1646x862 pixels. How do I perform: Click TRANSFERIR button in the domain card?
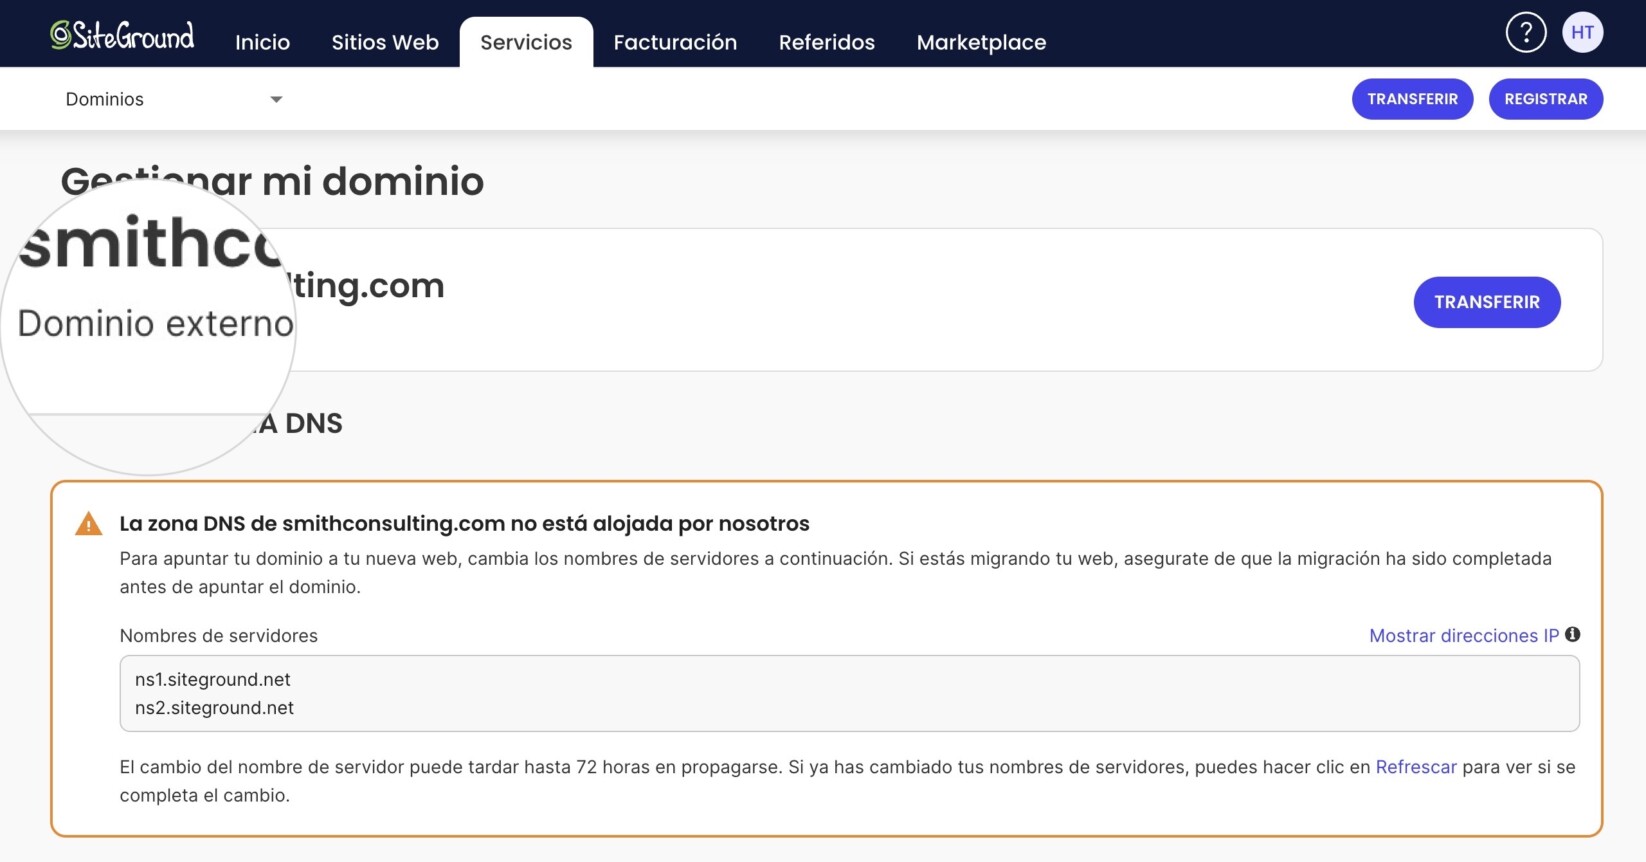click(x=1487, y=302)
